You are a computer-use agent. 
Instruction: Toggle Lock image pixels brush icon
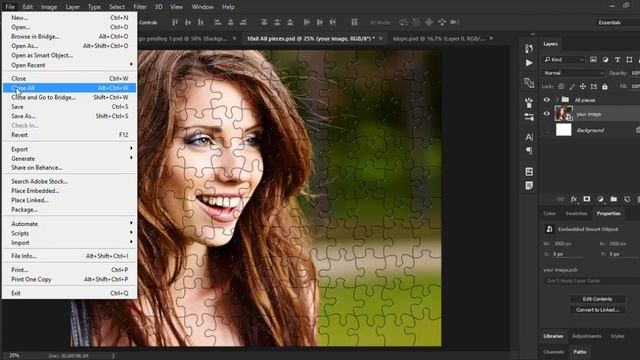point(572,87)
